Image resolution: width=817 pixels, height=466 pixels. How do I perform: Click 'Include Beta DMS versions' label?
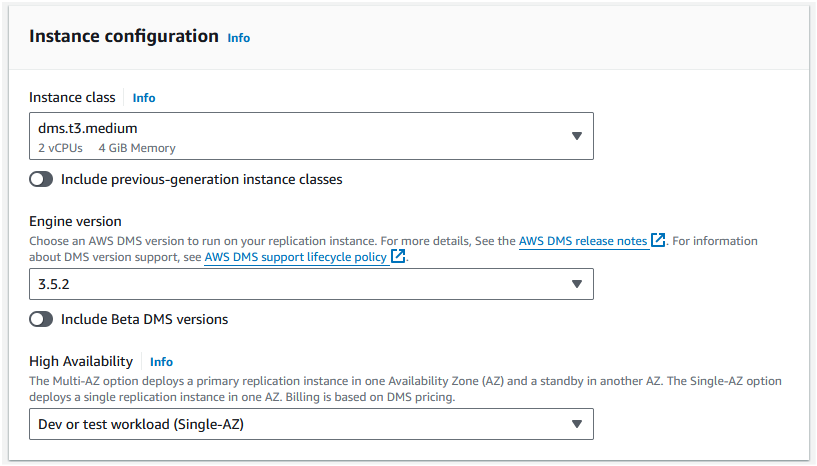[145, 319]
